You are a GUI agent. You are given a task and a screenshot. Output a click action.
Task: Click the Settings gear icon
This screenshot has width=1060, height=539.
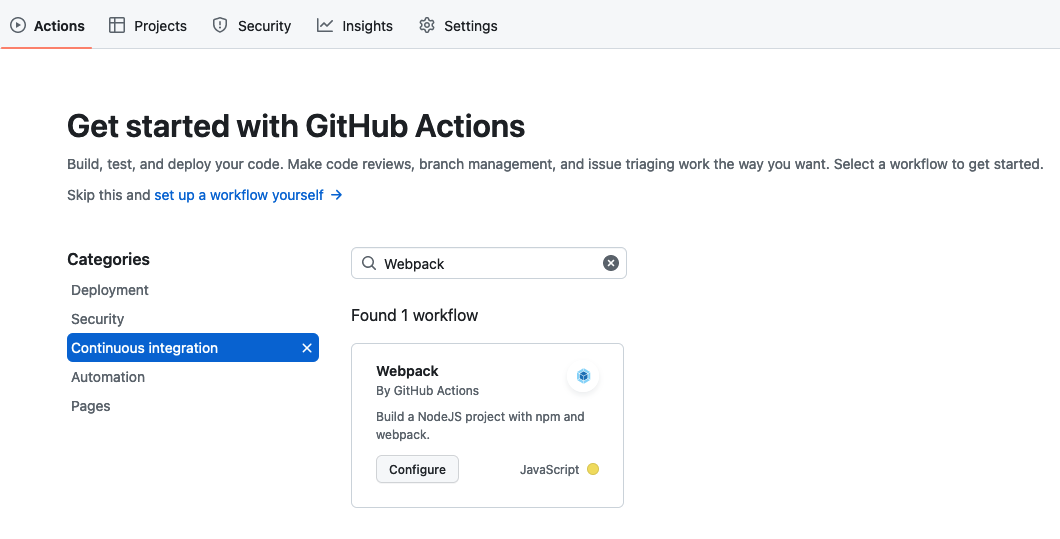pyautogui.click(x=427, y=26)
